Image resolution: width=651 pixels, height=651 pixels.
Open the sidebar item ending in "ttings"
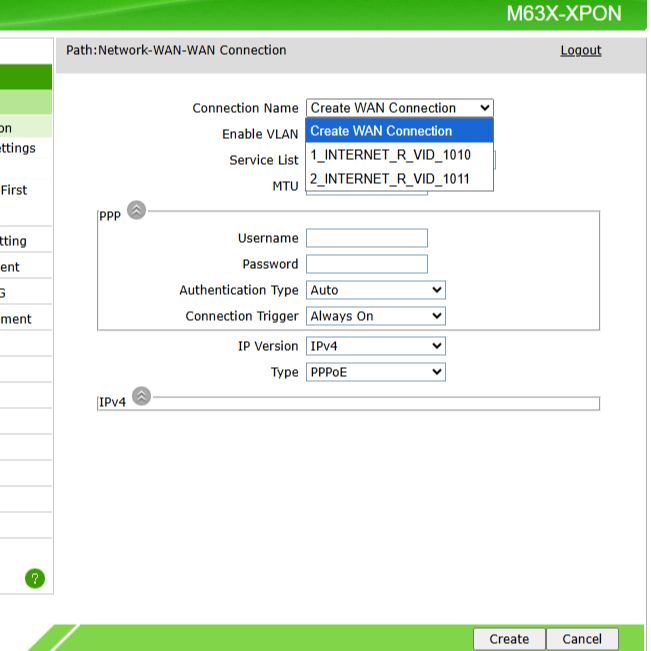click(18, 148)
